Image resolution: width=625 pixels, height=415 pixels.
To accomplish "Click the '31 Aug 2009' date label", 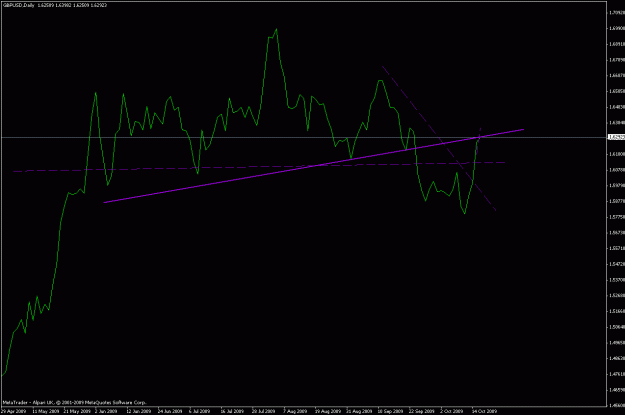I will click(359, 411).
